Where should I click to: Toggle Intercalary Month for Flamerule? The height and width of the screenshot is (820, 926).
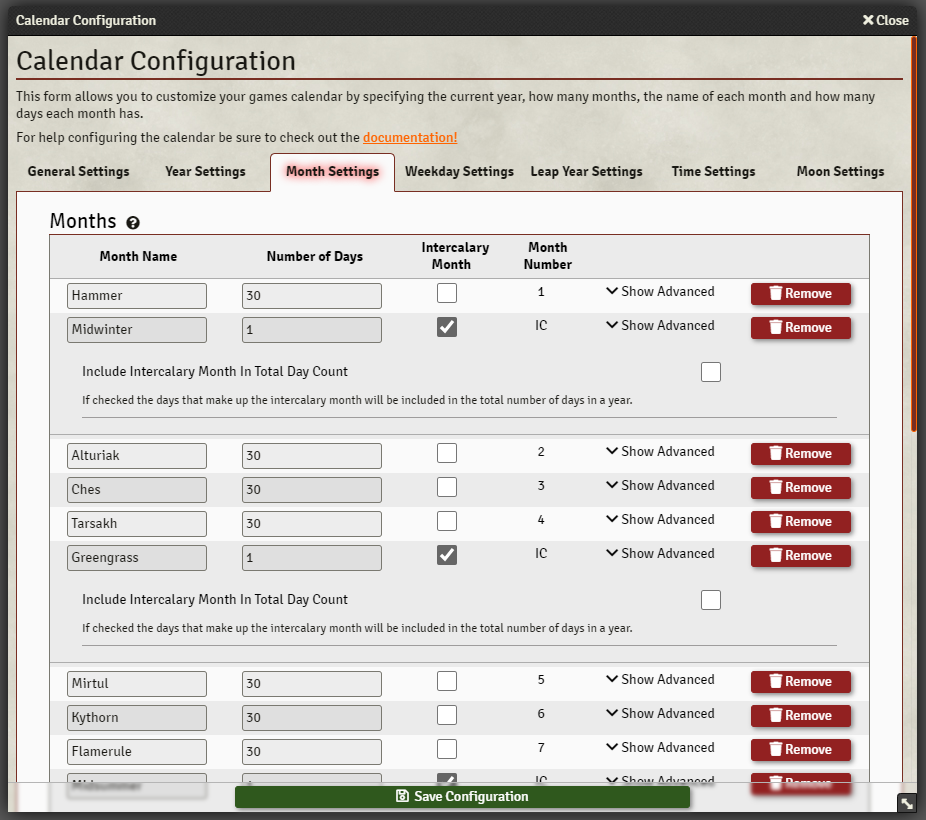click(x=446, y=749)
